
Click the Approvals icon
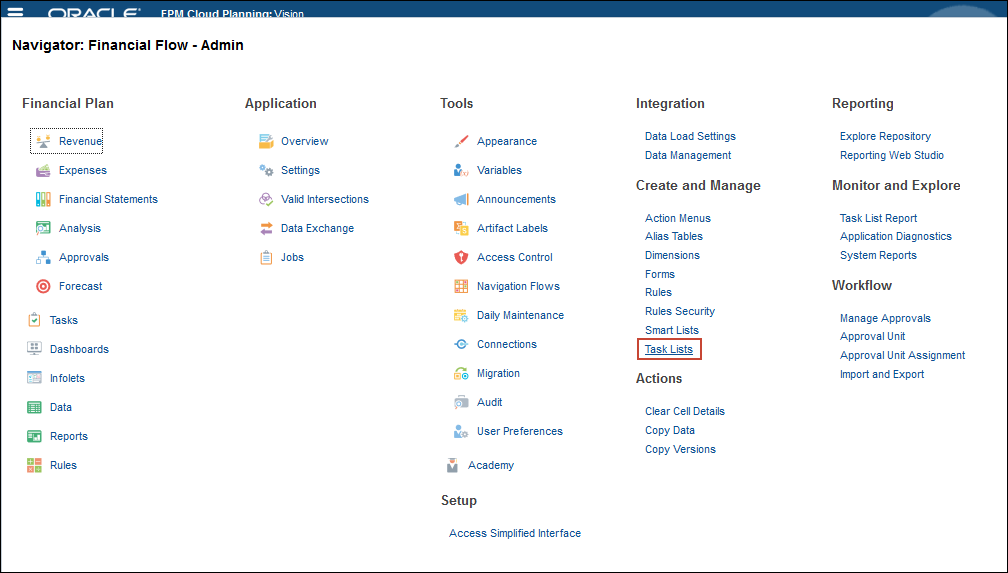point(43,257)
